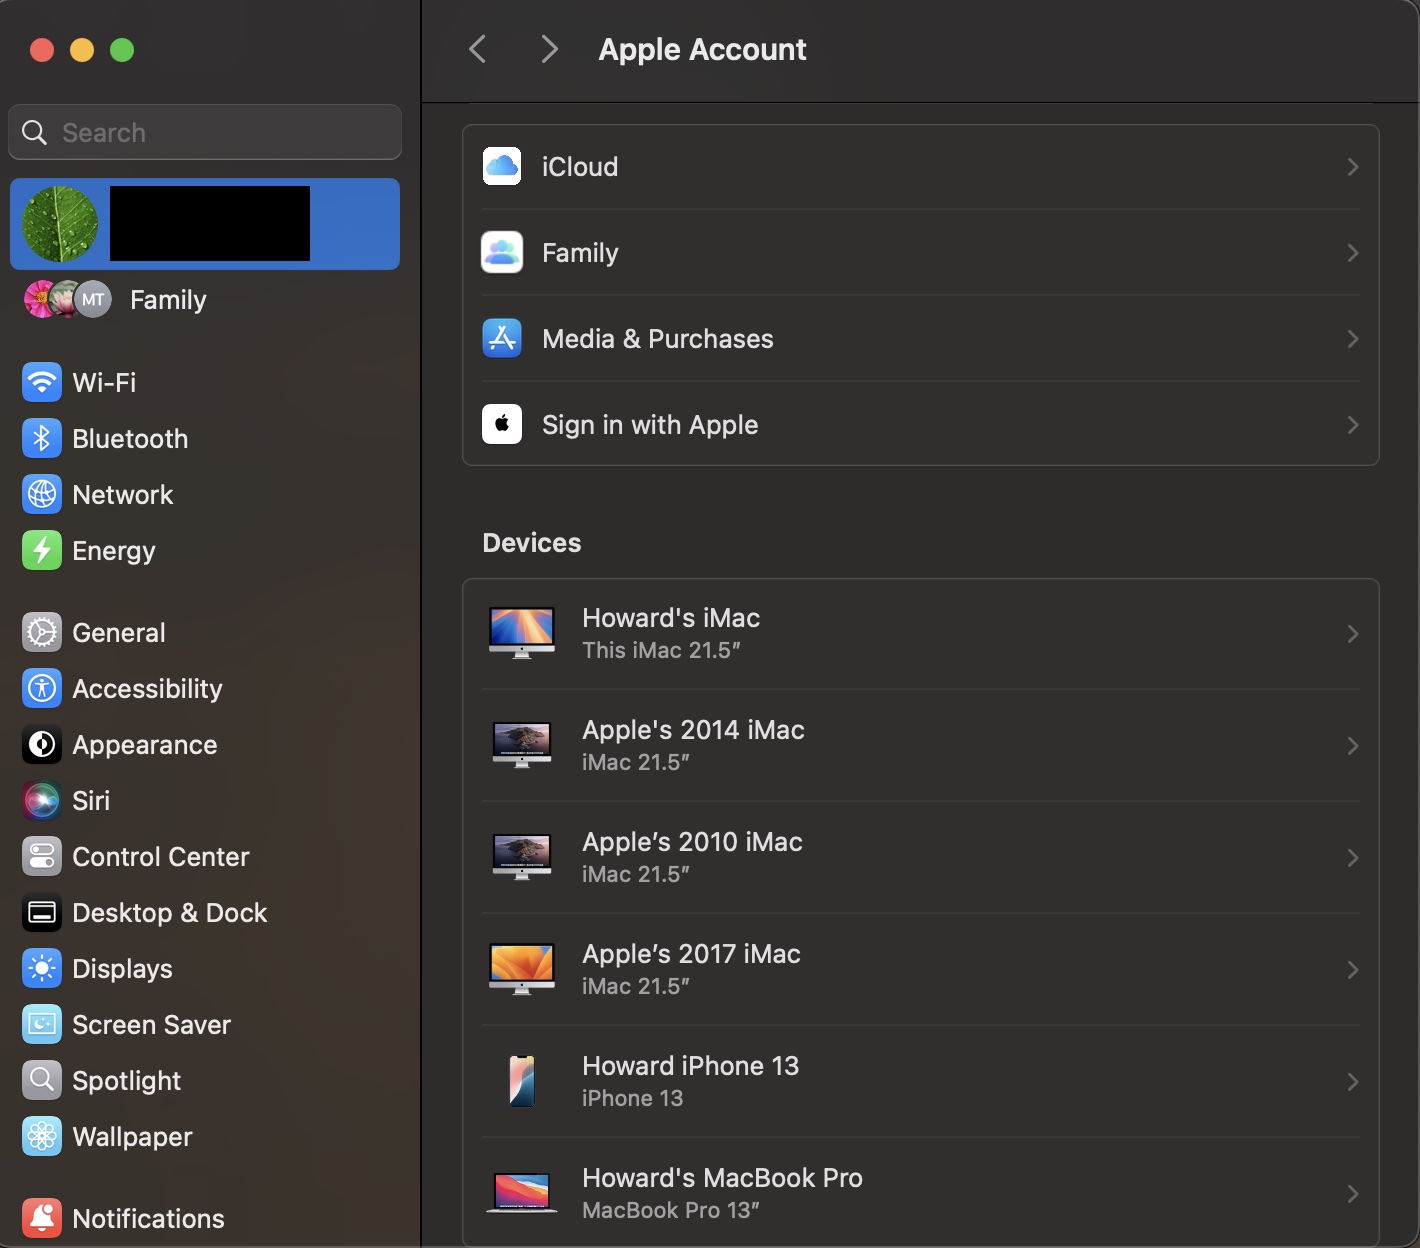Viewport: 1420px width, 1248px height.
Task: Select Wi-Fi label in the sidebar
Action: (x=104, y=383)
